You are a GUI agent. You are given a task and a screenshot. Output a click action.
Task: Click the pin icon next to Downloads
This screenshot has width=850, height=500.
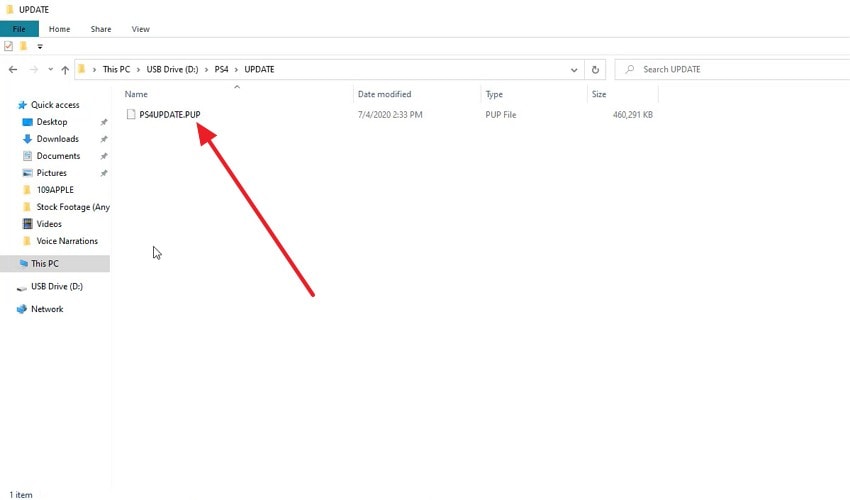pos(104,139)
